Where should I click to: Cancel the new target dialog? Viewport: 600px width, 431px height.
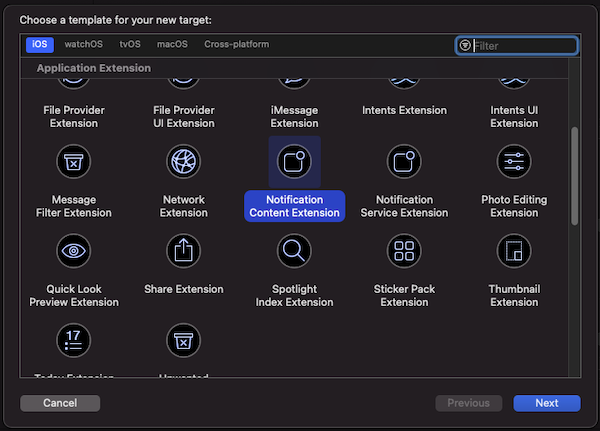60,403
